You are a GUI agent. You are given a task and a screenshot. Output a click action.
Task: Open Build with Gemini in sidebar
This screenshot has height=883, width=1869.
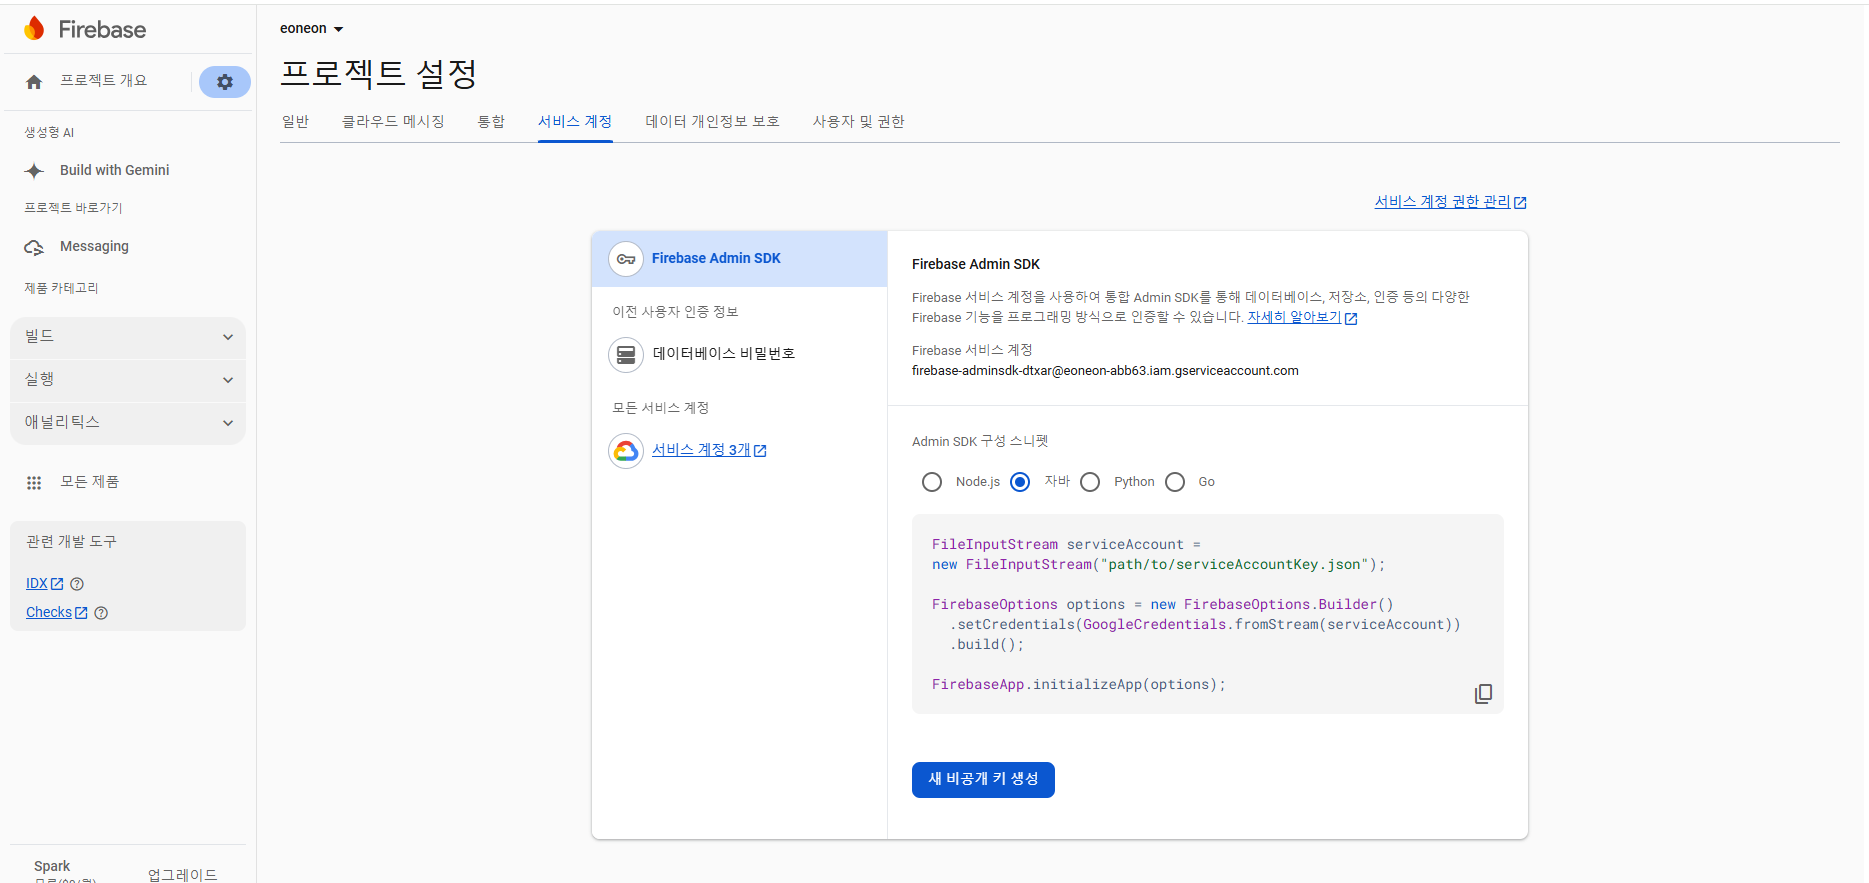pyautogui.click(x=114, y=171)
